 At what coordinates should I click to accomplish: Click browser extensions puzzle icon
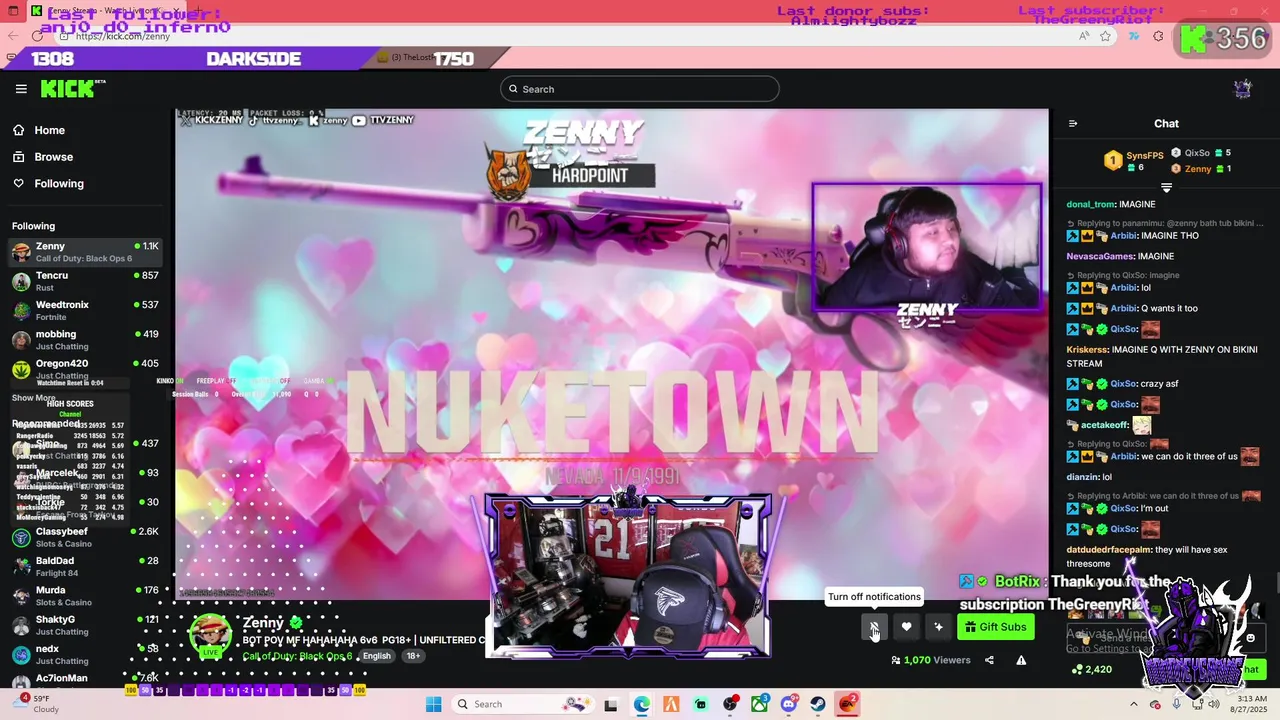[1158, 36]
